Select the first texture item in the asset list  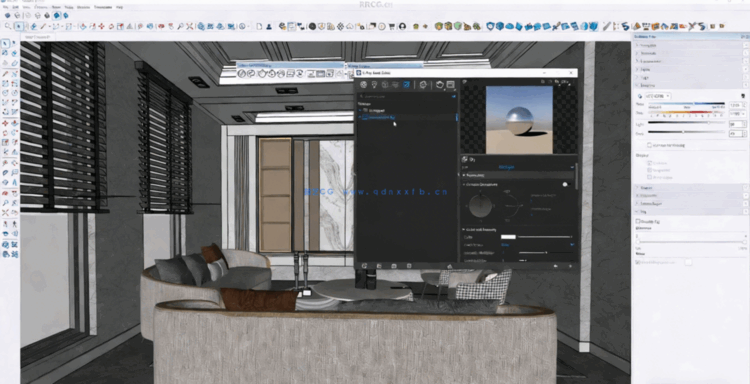(407, 110)
